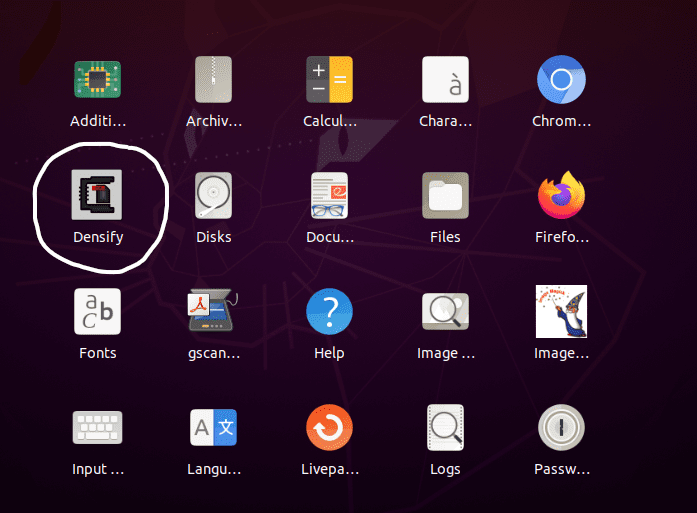Launch the Densify app icon
This screenshot has height=513, width=697.
click(97, 195)
